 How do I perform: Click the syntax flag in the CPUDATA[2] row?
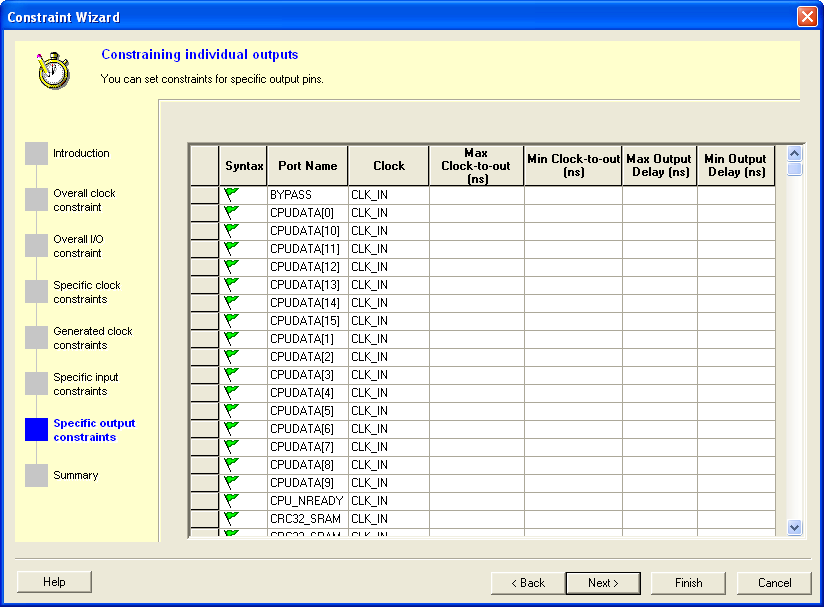[231, 356]
